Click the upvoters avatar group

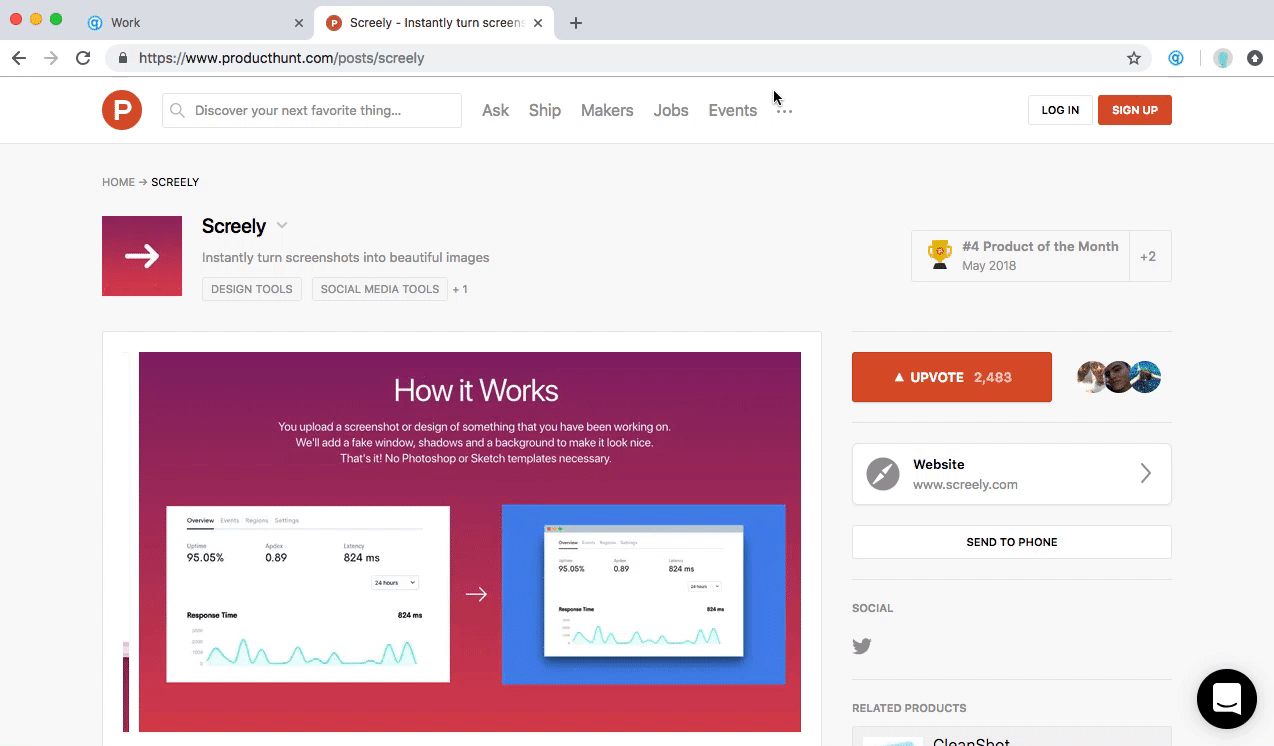pos(1119,377)
